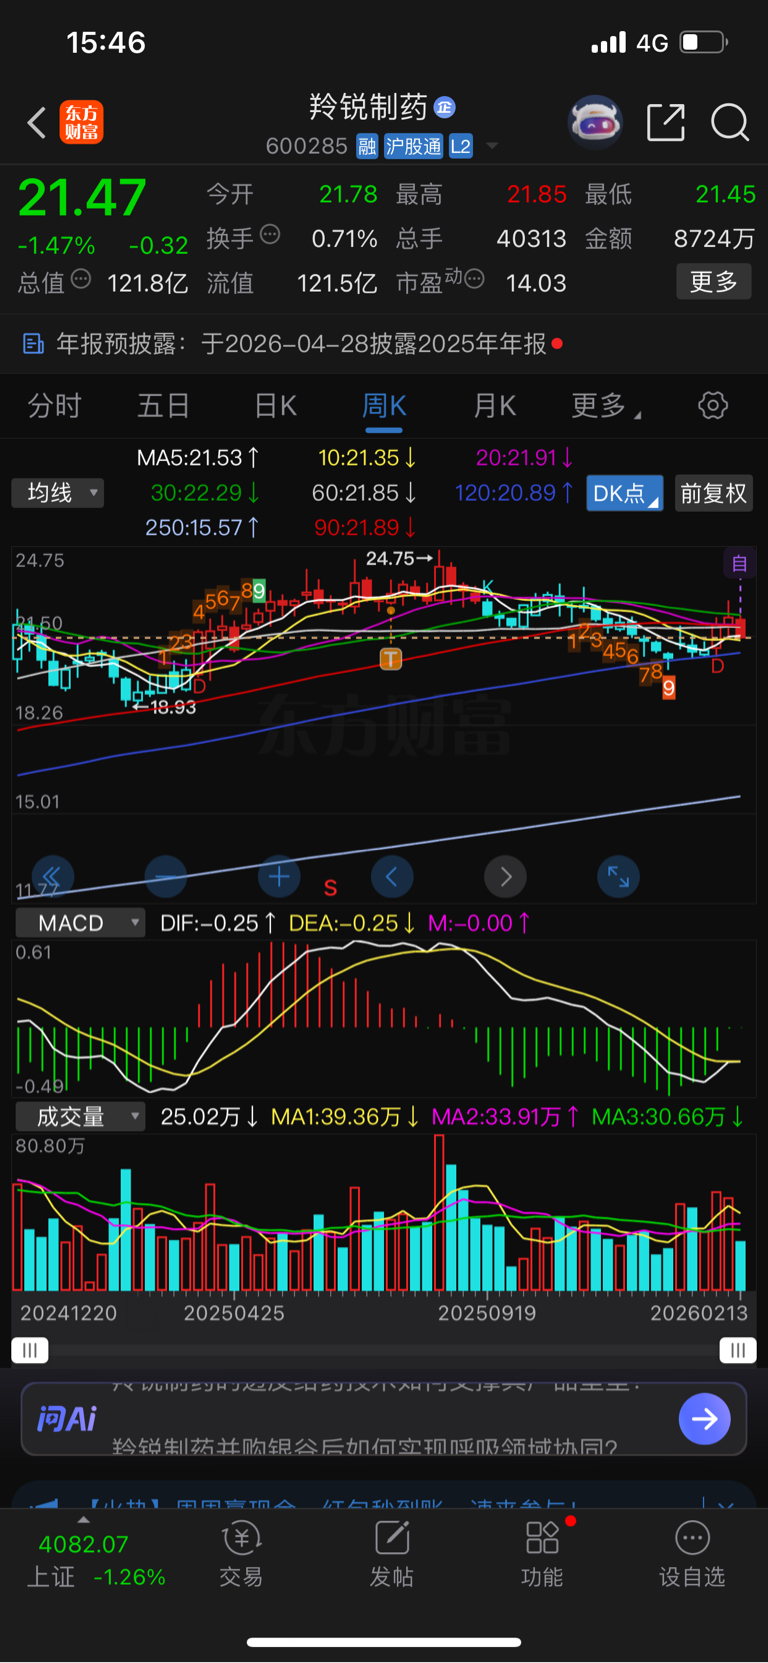
Task: Grab the right range slider handle
Action: [x=738, y=1350]
